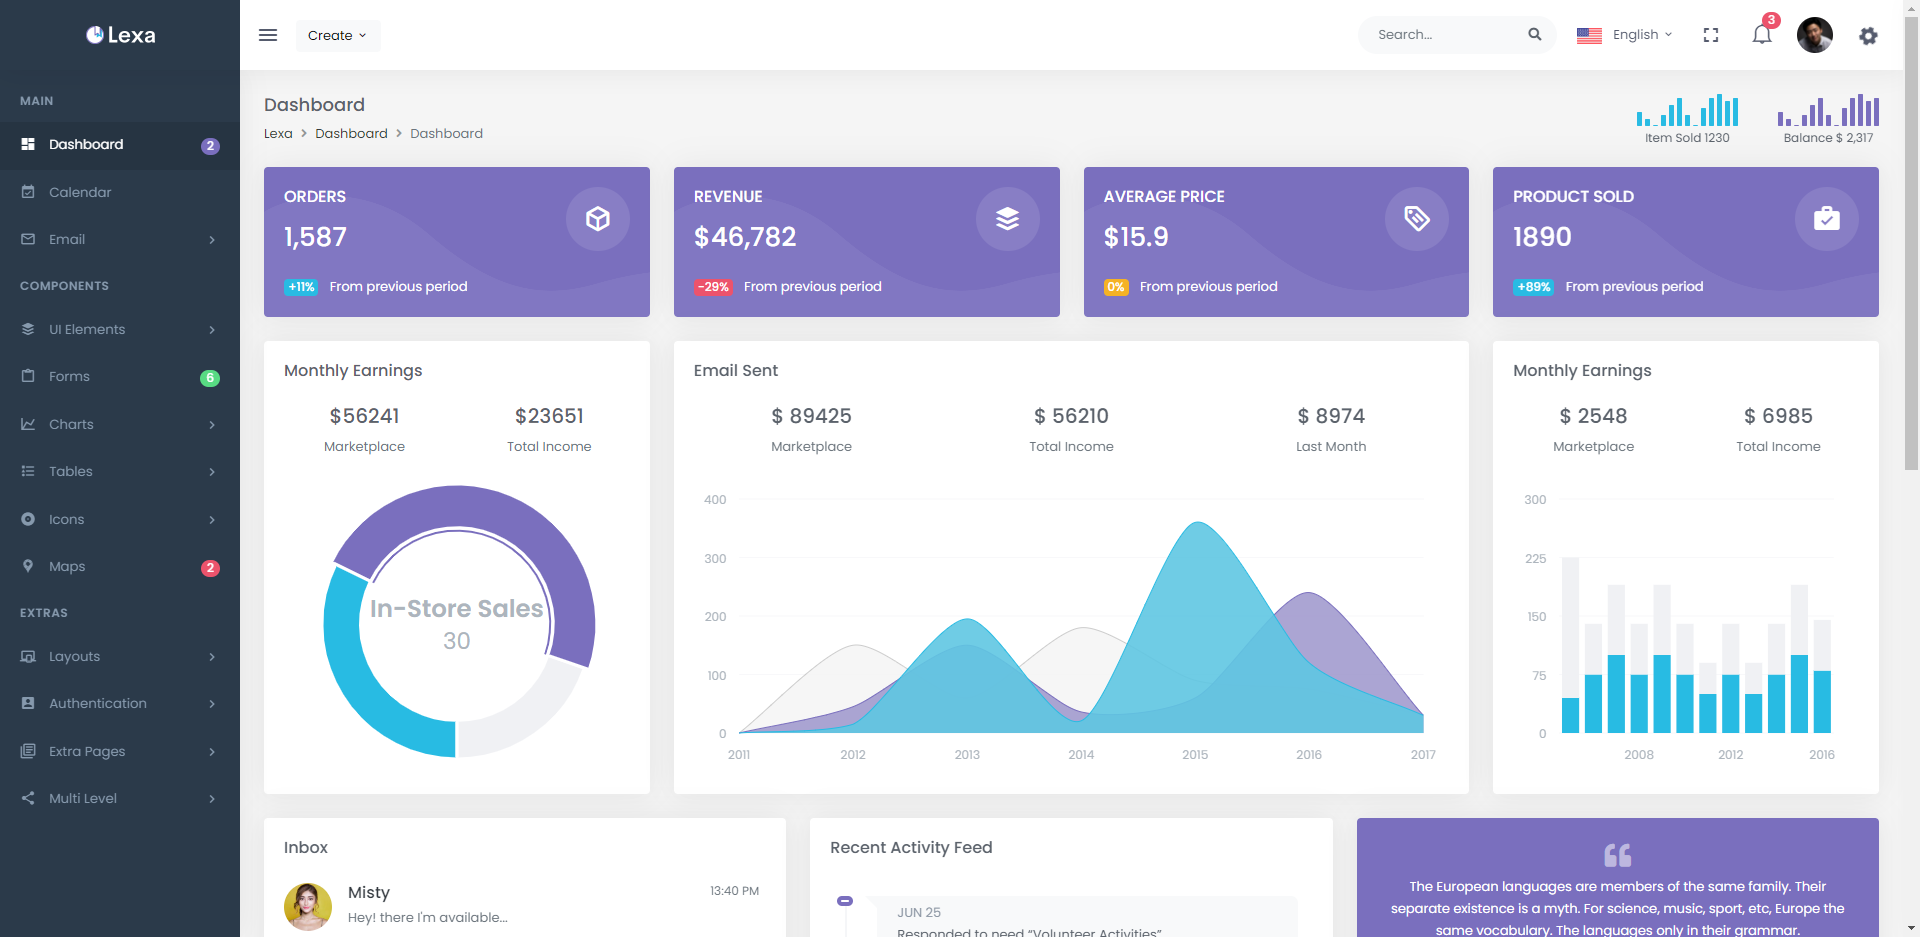
Task: Select Maps in the sidebar
Action: click(67, 566)
